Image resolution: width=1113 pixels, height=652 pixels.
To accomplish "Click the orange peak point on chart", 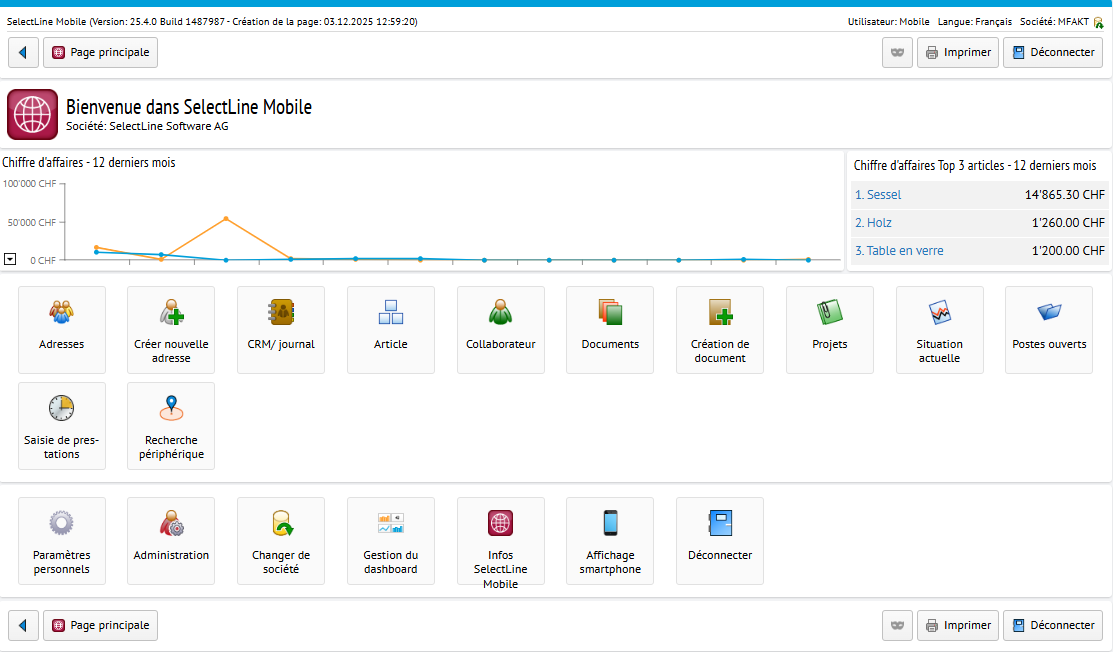I will click(x=226, y=218).
